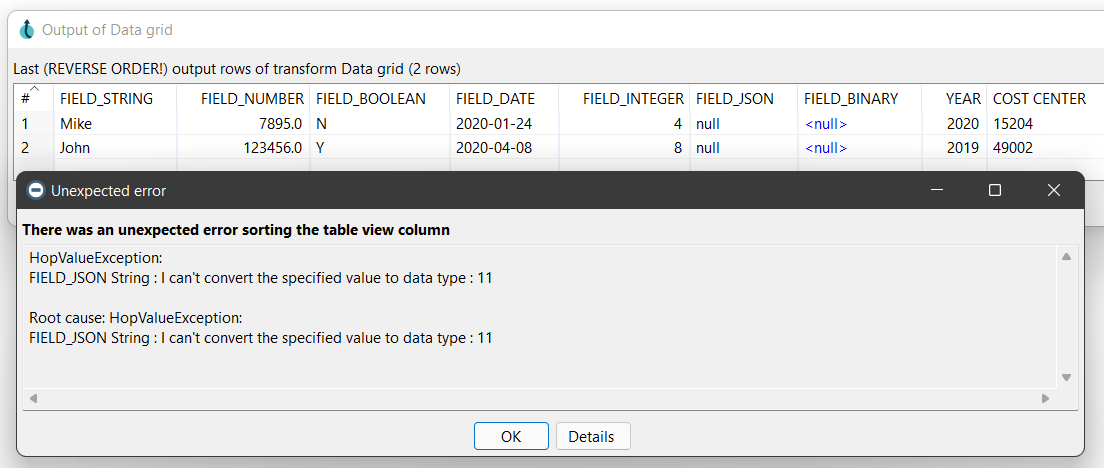Sort by the # column header
1104x468 pixels.
pos(34,99)
